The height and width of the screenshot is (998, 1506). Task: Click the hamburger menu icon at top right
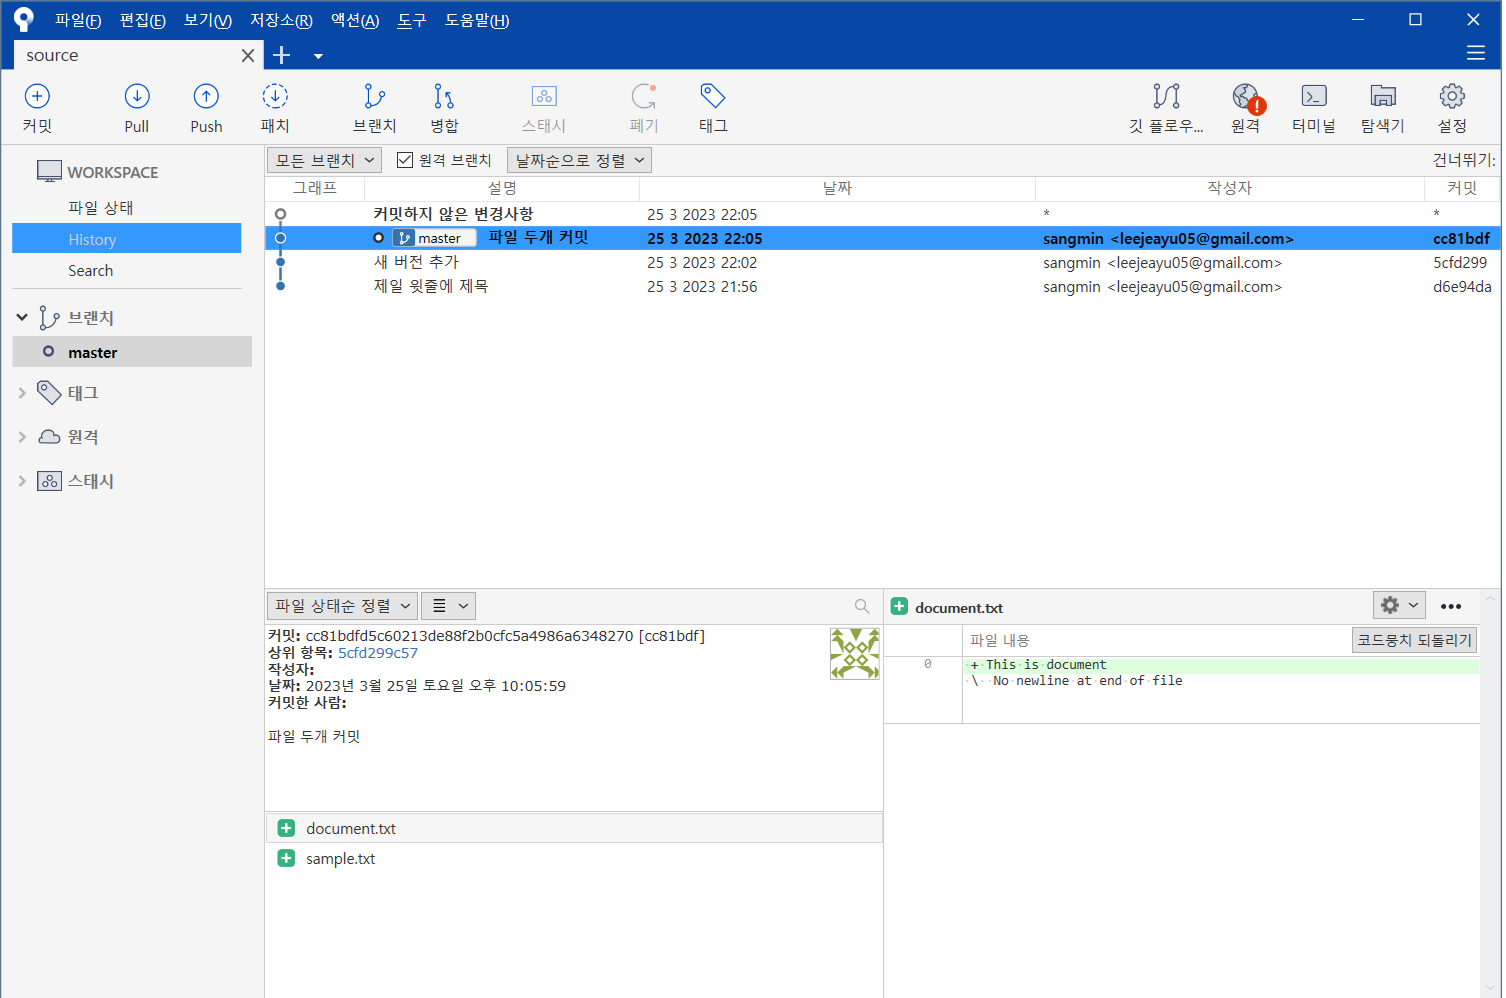click(x=1476, y=53)
